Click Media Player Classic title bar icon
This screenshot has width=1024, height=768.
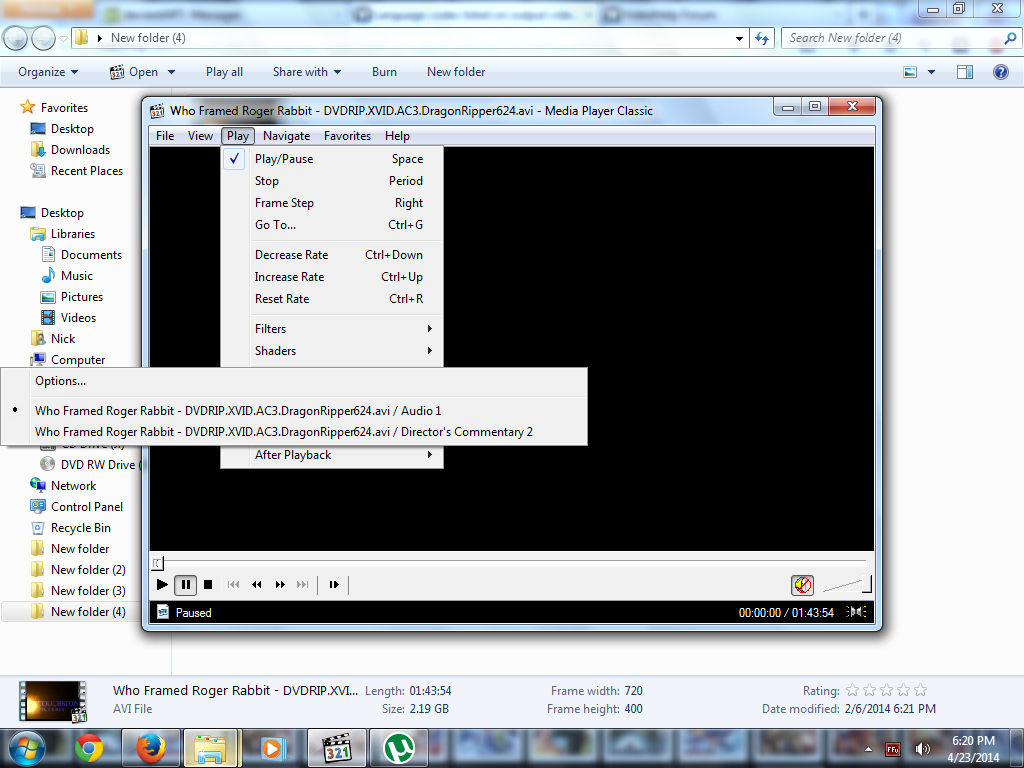pyautogui.click(x=157, y=111)
